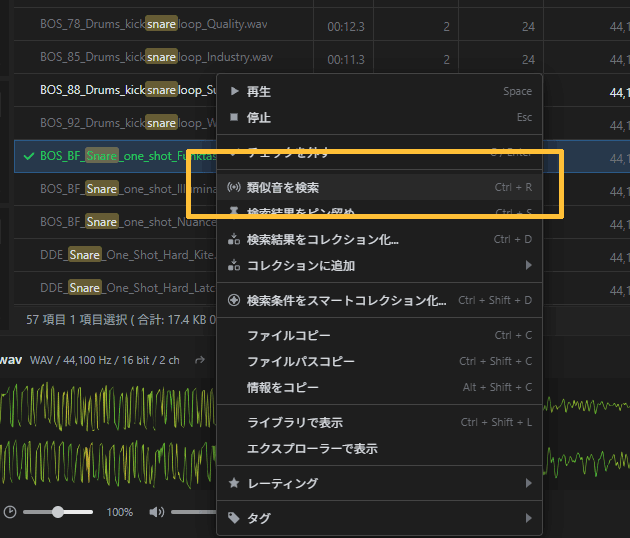Choose 情報をコピー from the menu
Viewport: 630px width, 538px height.
[x=380, y=387]
